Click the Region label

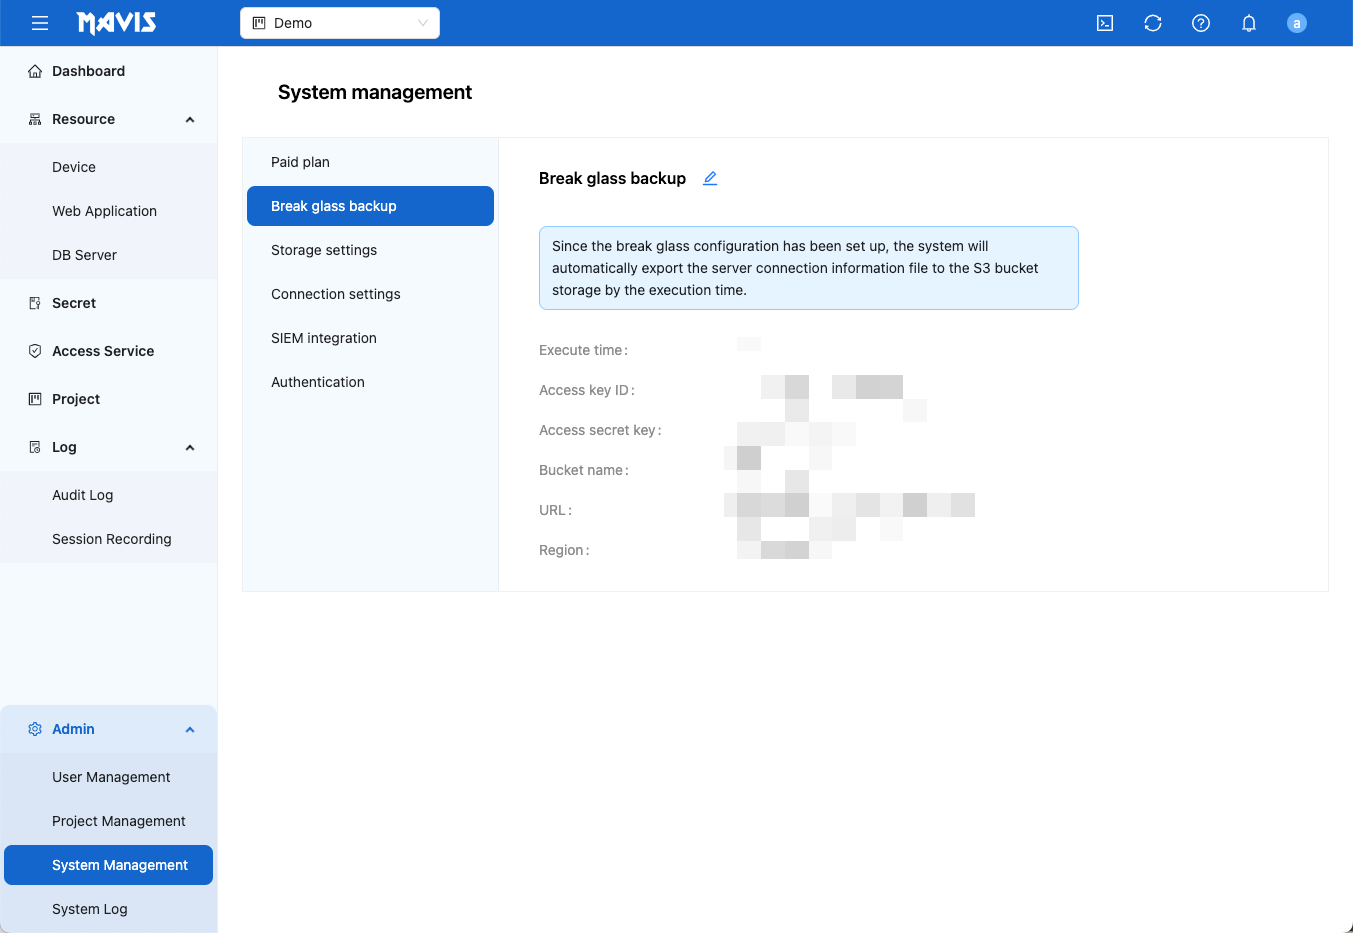click(564, 550)
